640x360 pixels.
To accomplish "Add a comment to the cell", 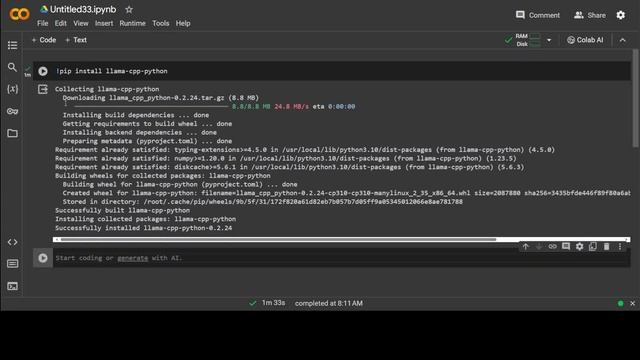I will (566, 247).
